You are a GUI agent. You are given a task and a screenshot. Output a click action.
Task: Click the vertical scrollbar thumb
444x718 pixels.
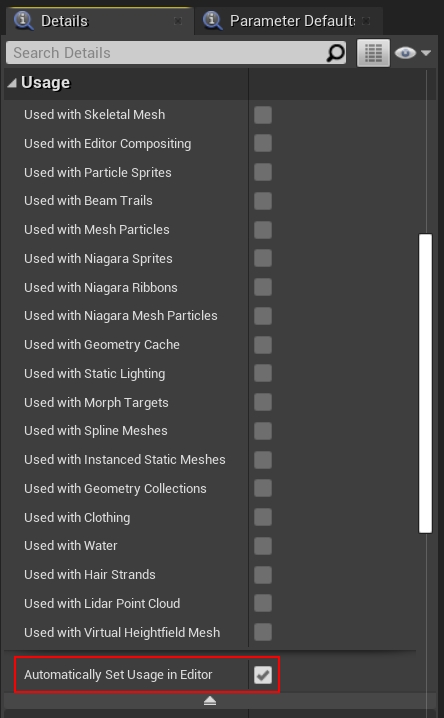tap(425, 383)
